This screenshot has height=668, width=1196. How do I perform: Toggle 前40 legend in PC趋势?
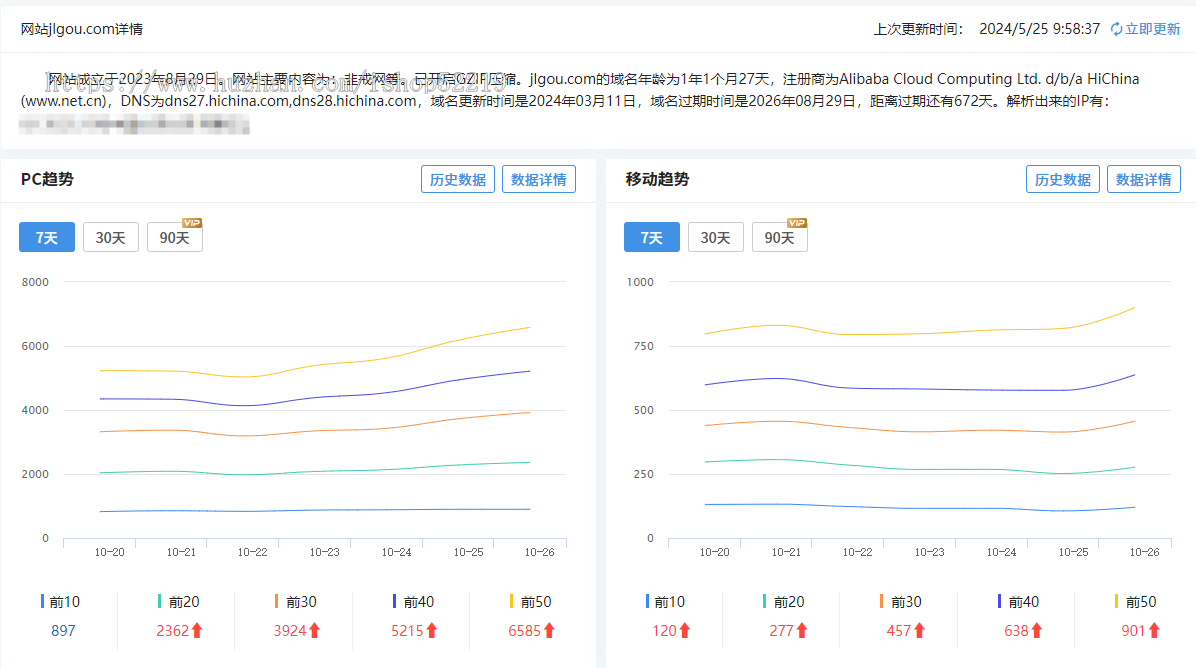point(413,602)
